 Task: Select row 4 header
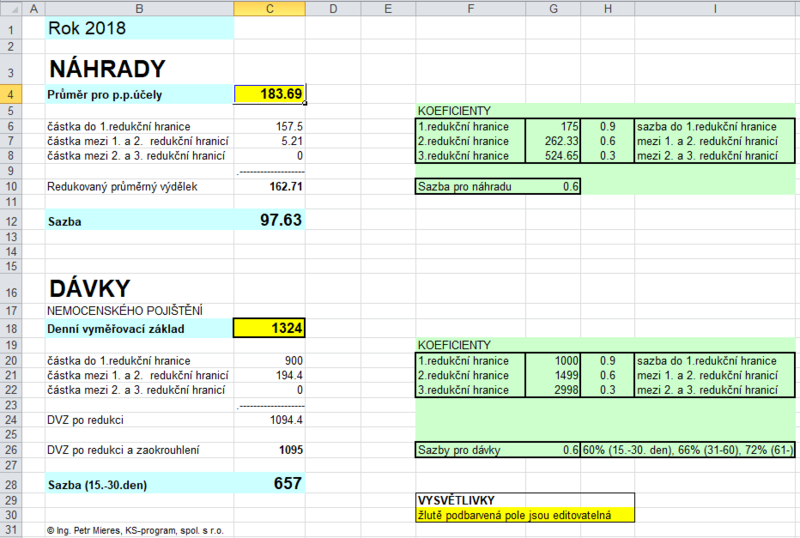click(11, 94)
